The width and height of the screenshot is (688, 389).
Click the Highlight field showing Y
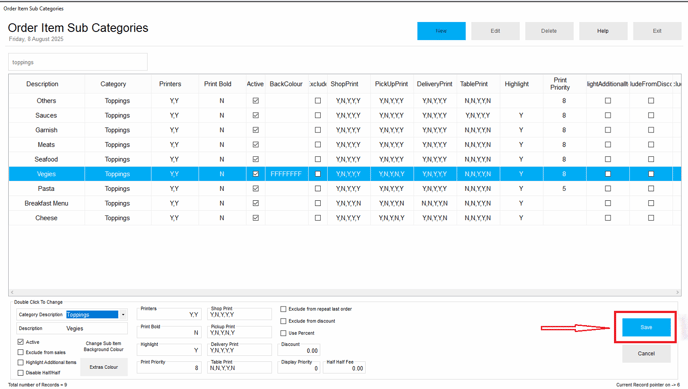pyautogui.click(x=169, y=350)
